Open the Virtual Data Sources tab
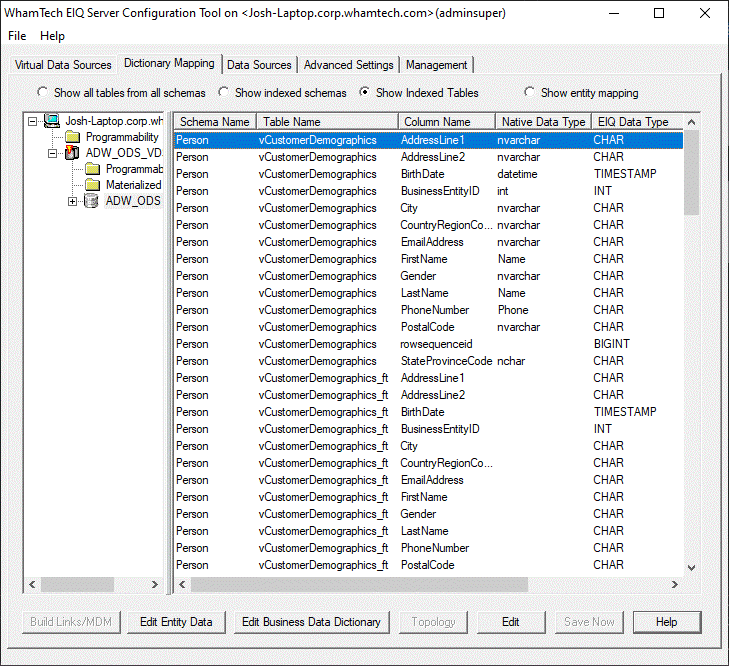 coord(63,65)
